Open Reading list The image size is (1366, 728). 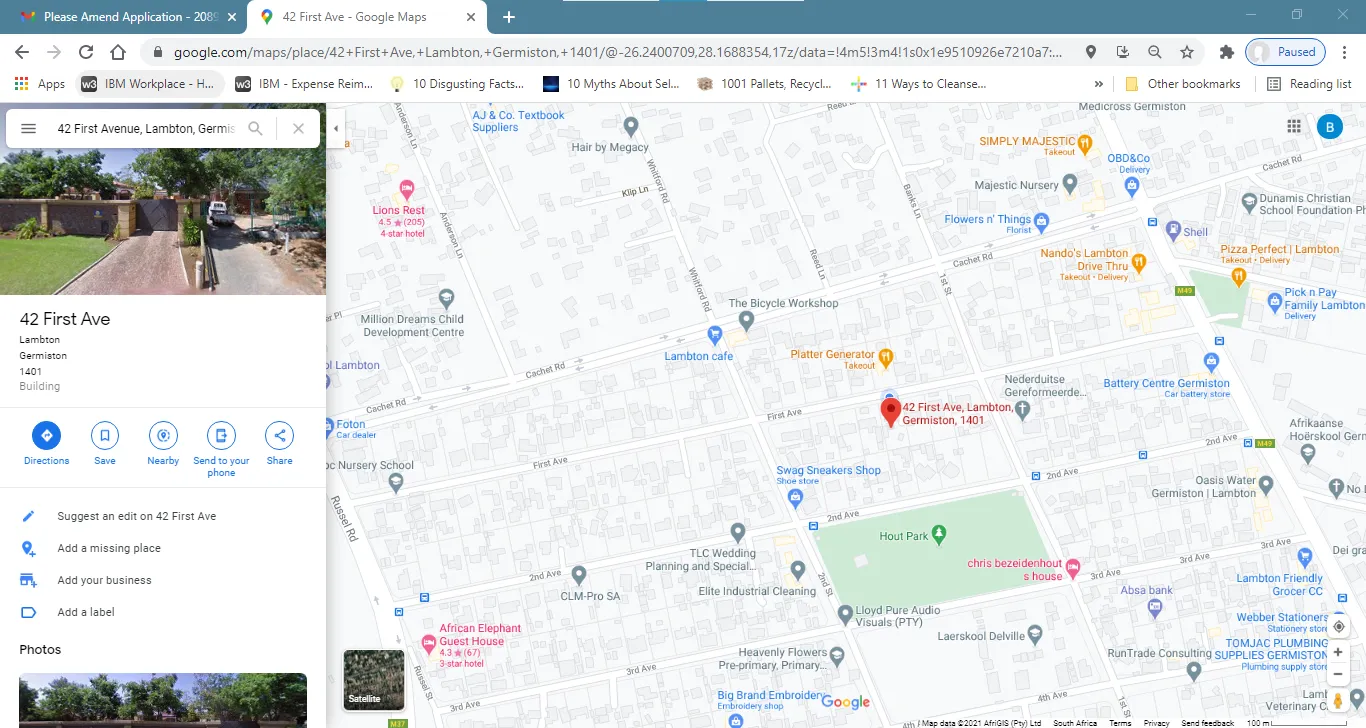point(1309,84)
